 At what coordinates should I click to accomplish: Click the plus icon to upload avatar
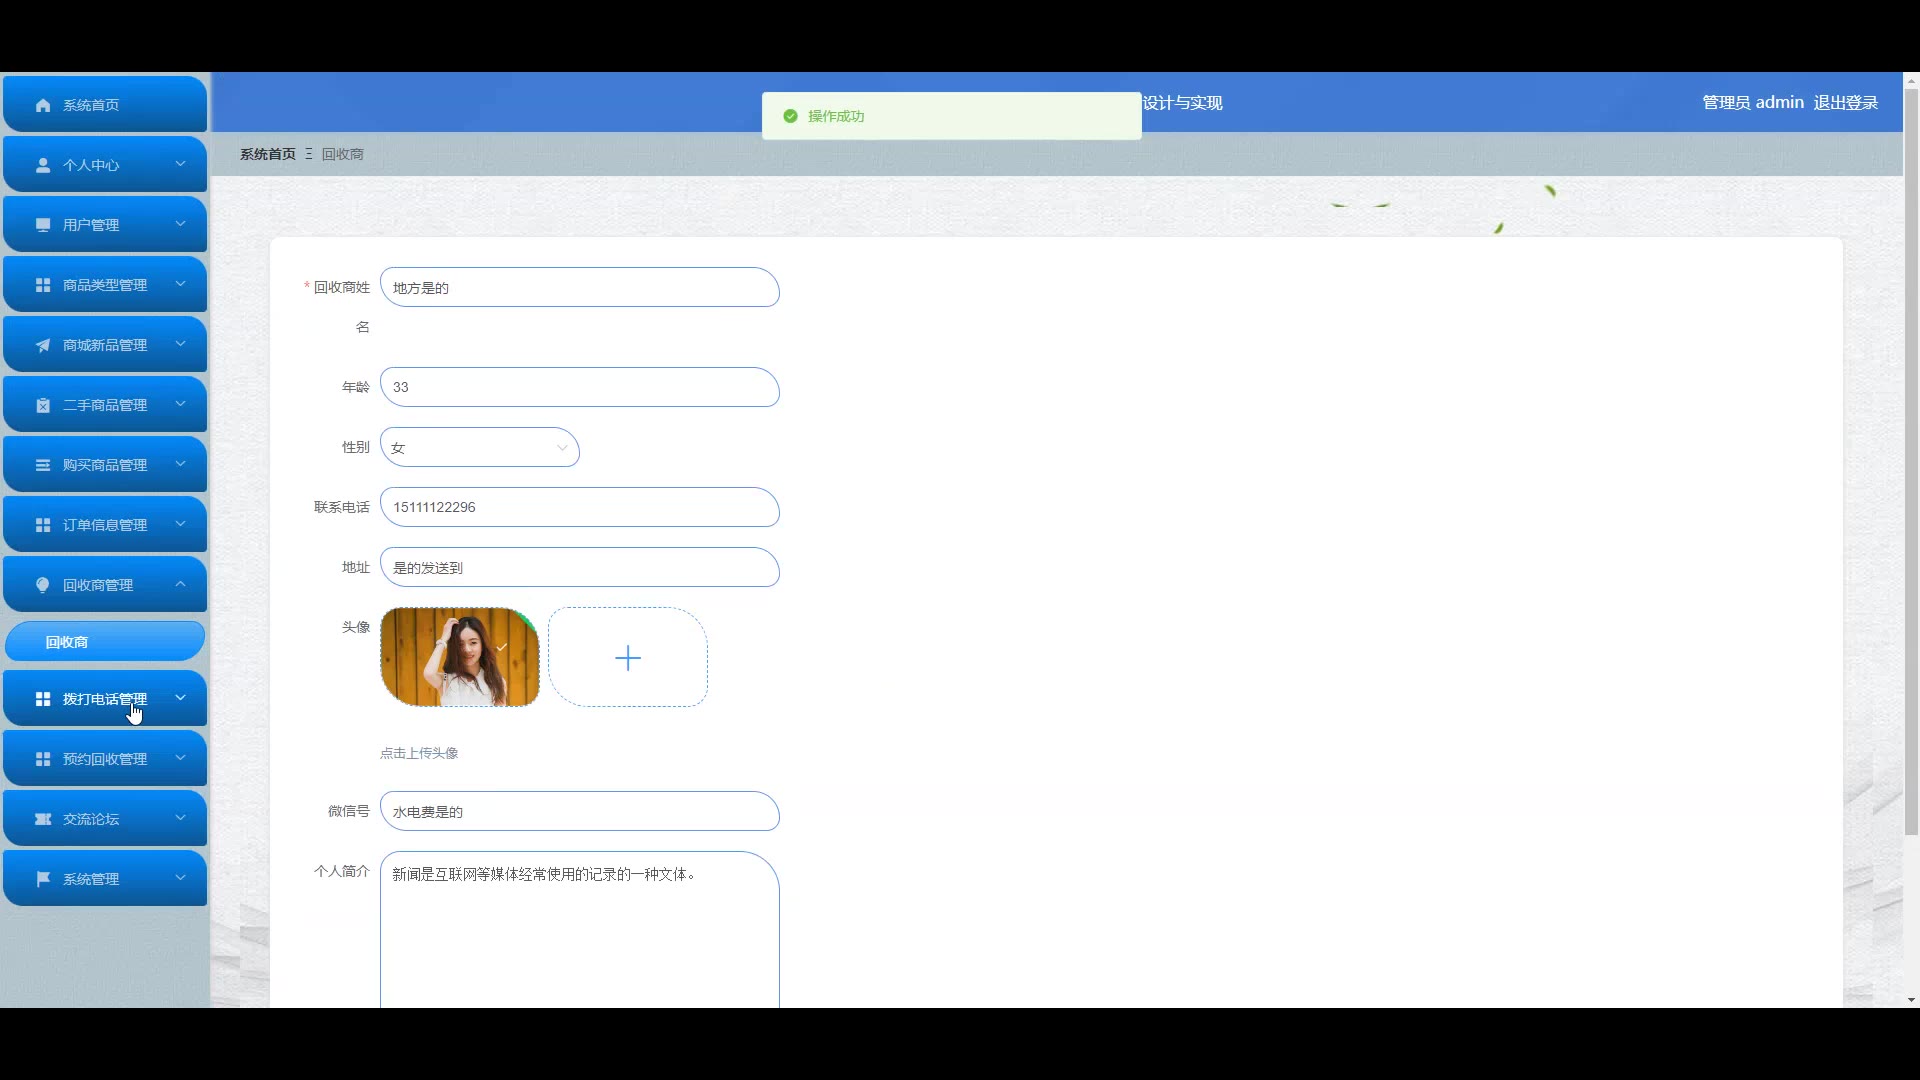pyautogui.click(x=628, y=658)
